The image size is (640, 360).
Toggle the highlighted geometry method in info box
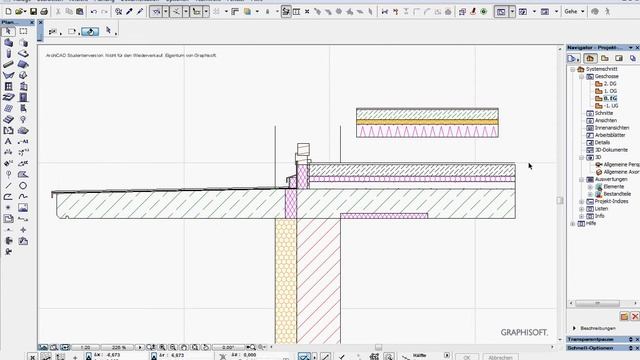tap(90, 31)
